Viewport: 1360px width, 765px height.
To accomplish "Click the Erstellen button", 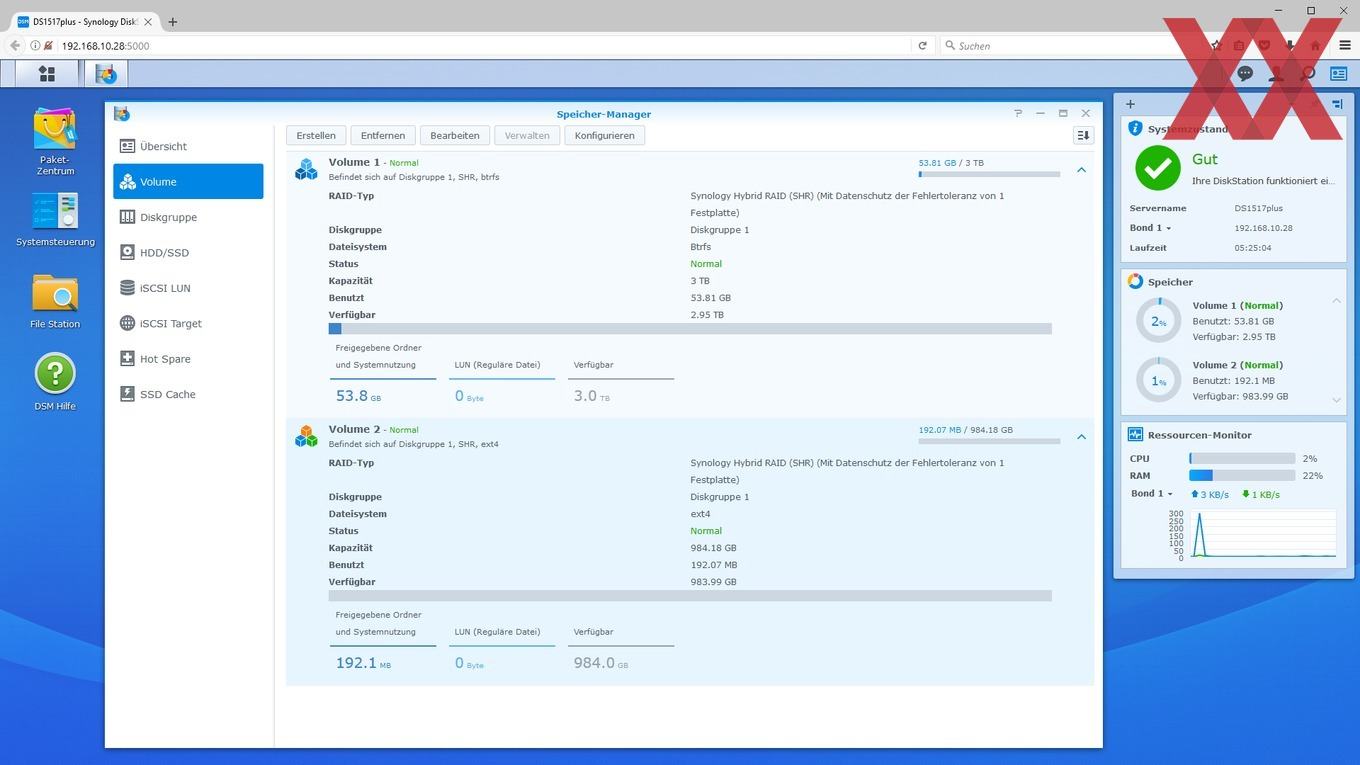I will pos(316,135).
